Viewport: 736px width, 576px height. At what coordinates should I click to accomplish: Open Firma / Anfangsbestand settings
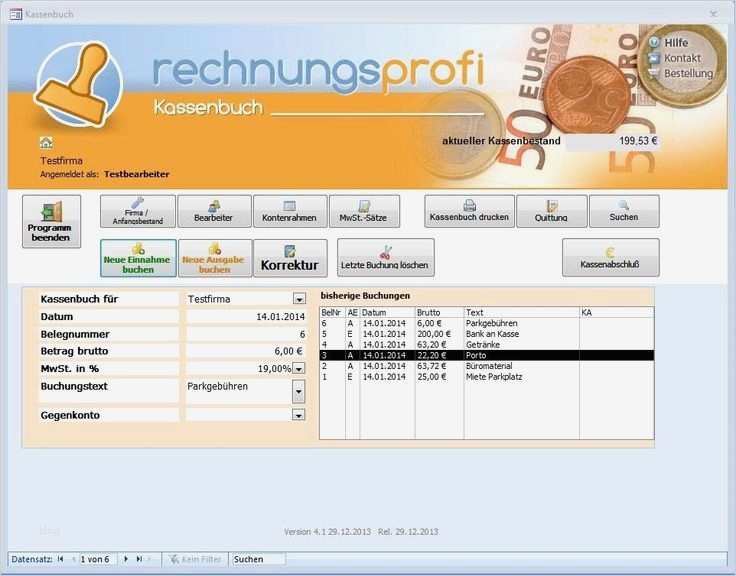pyautogui.click(x=138, y=212)
